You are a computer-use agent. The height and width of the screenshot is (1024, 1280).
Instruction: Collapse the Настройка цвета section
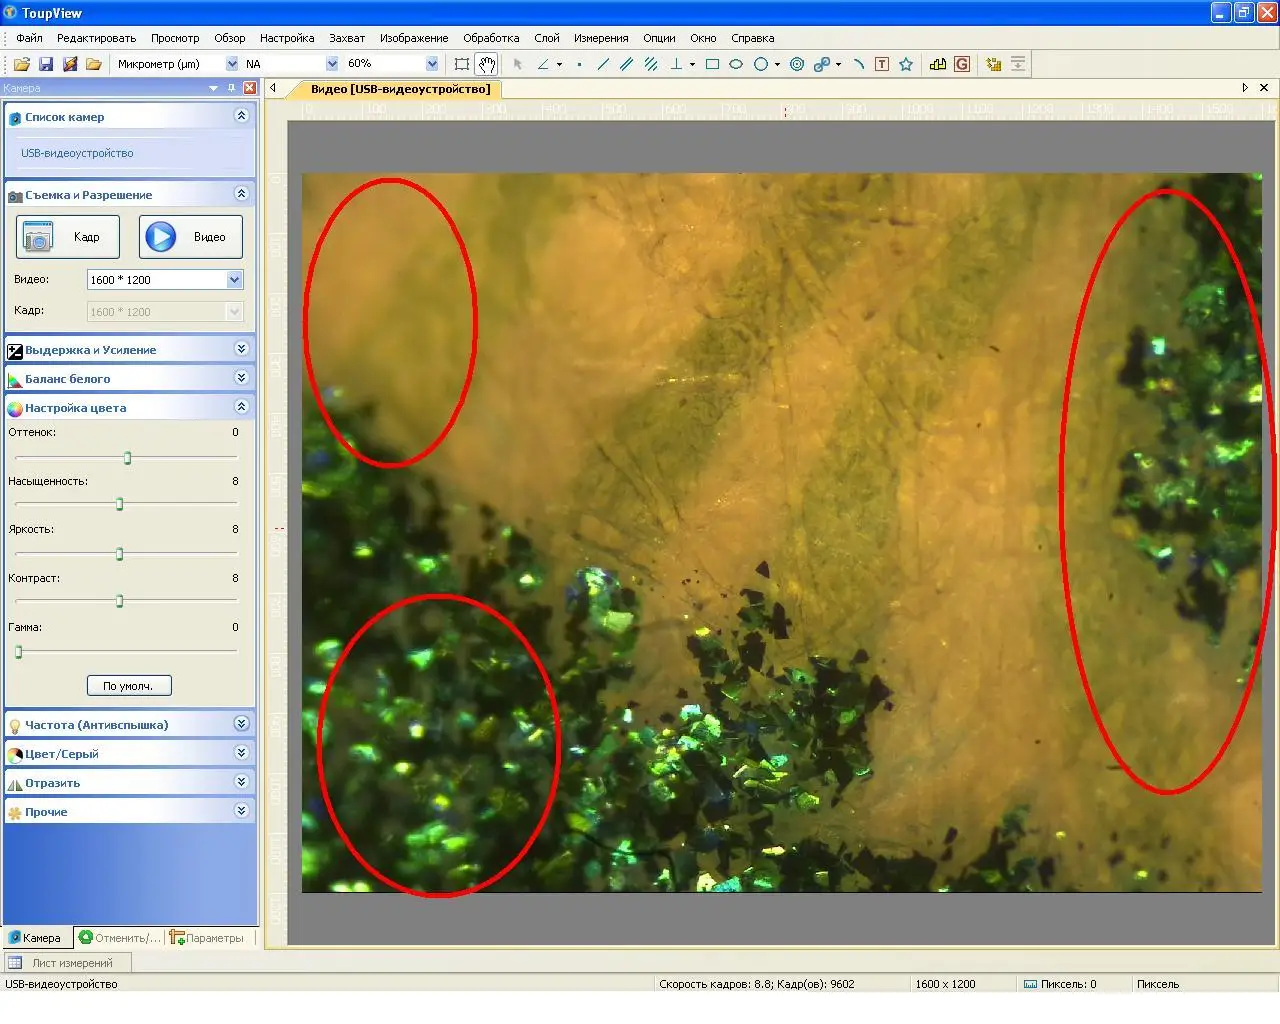(x=241, y=407)
